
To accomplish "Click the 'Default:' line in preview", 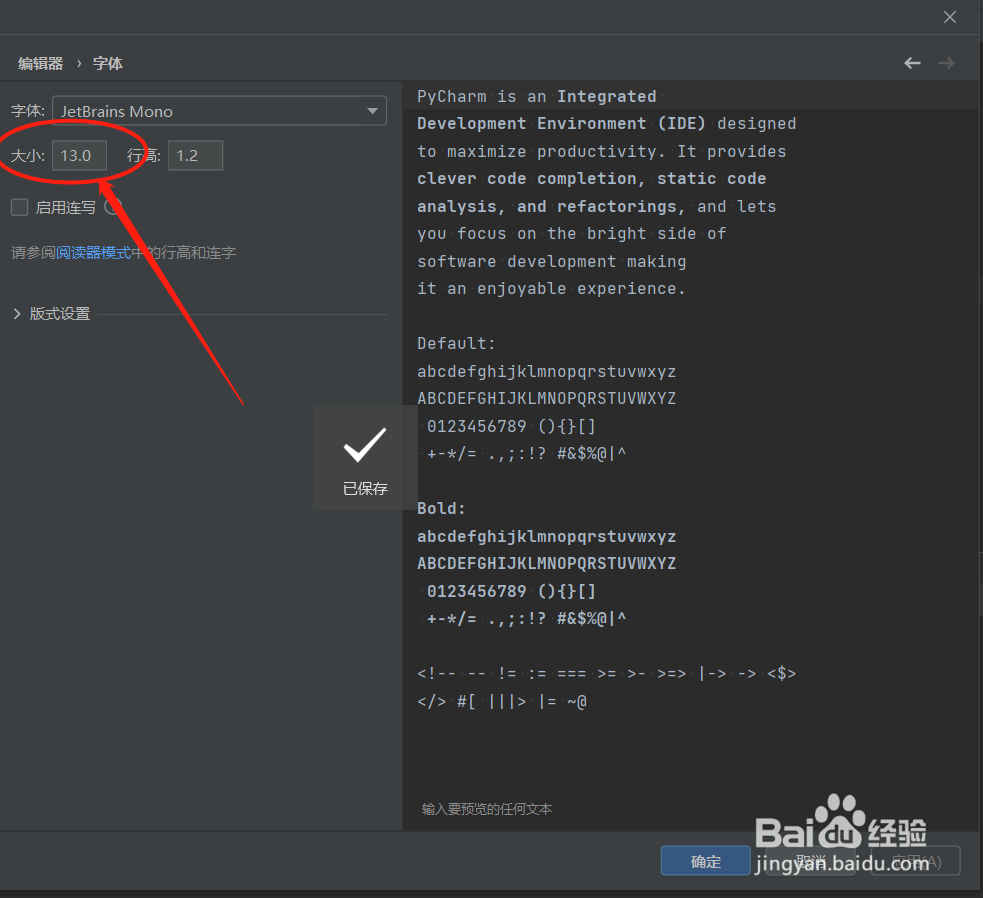I will (456, 344).
